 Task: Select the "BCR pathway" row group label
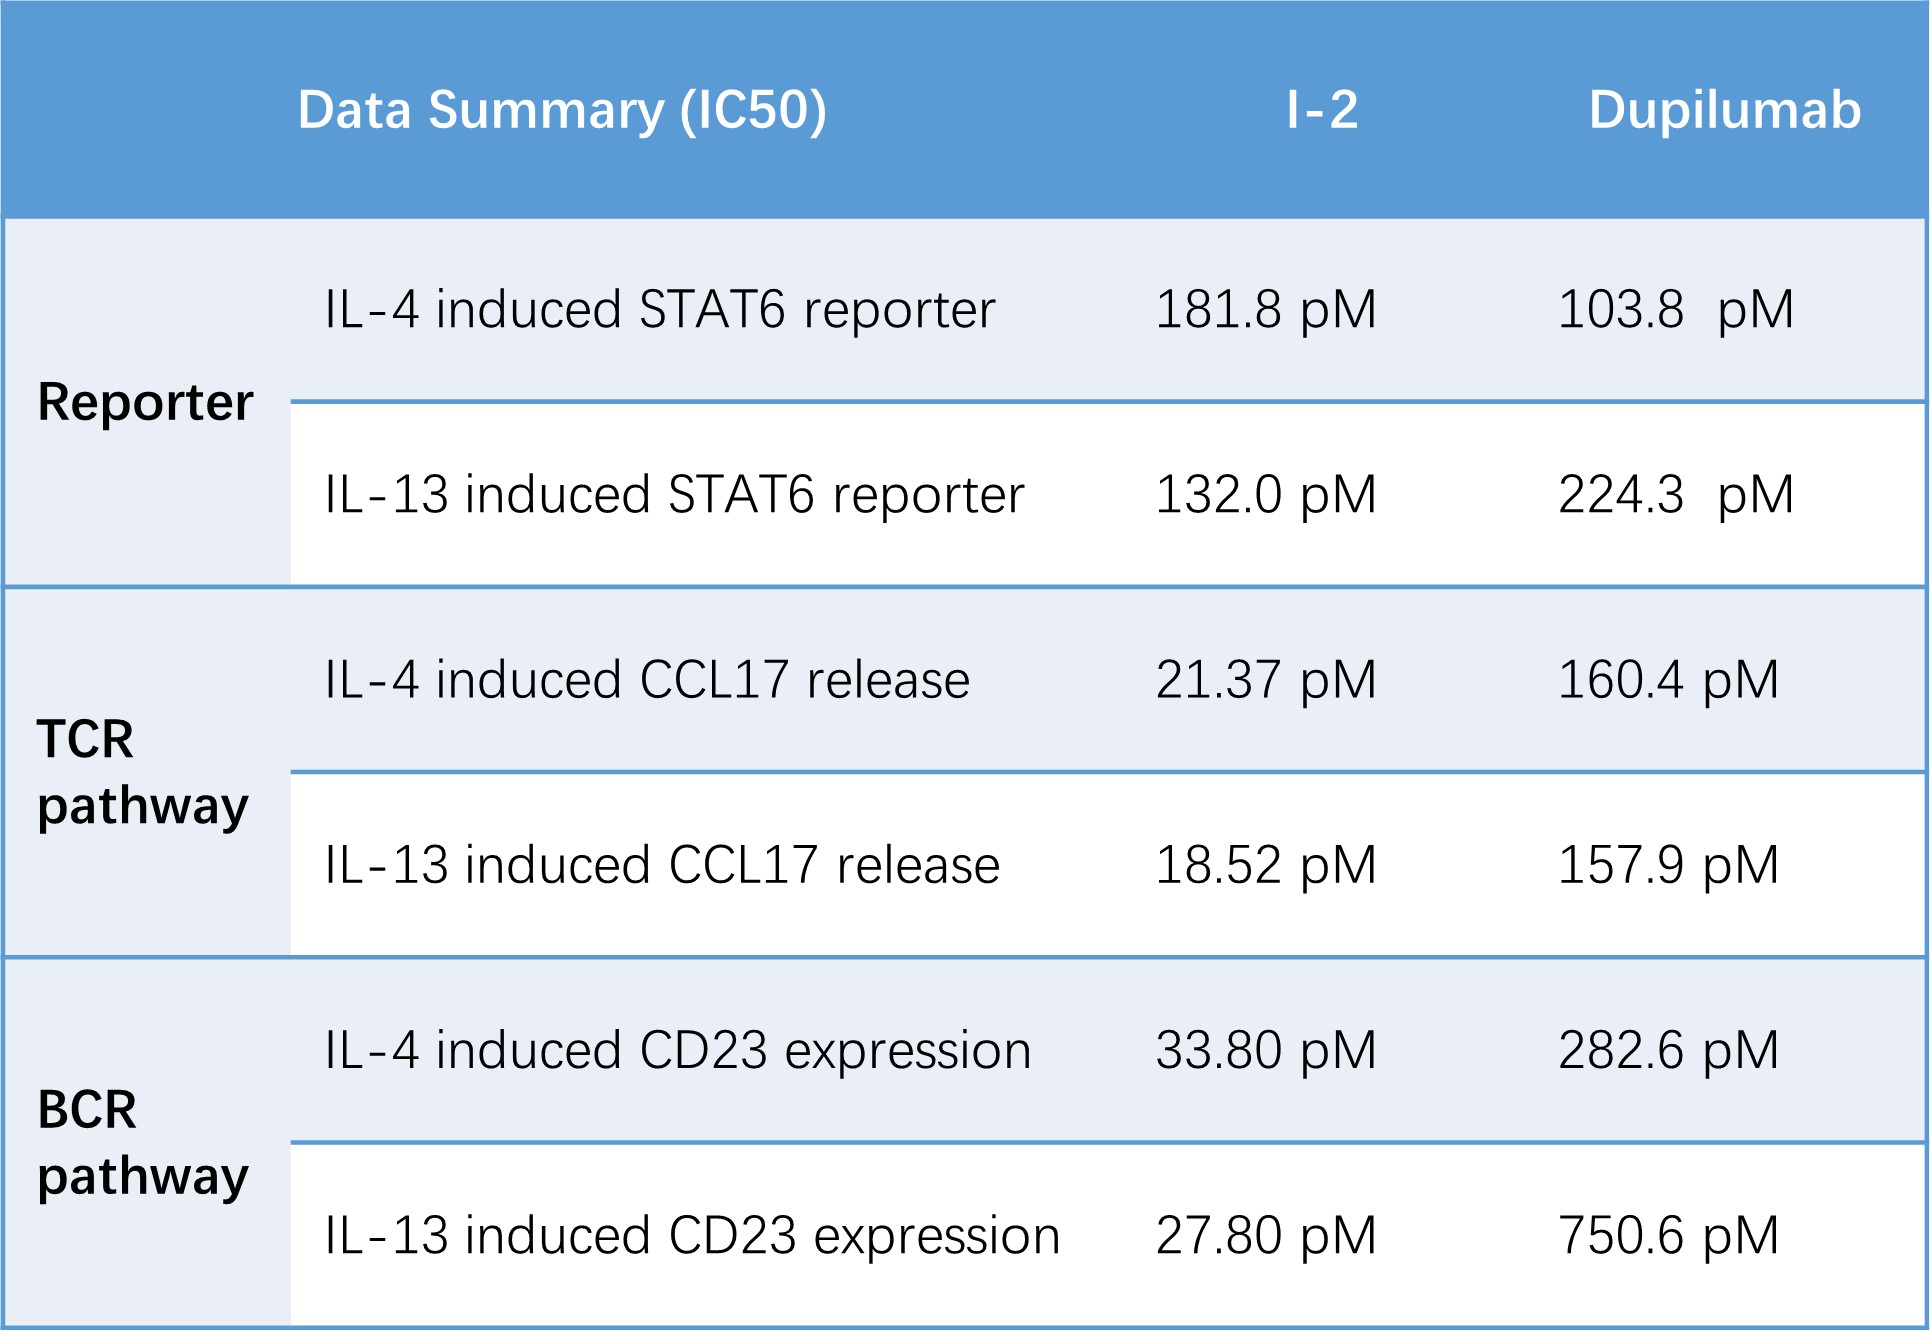click(142, 1142)
